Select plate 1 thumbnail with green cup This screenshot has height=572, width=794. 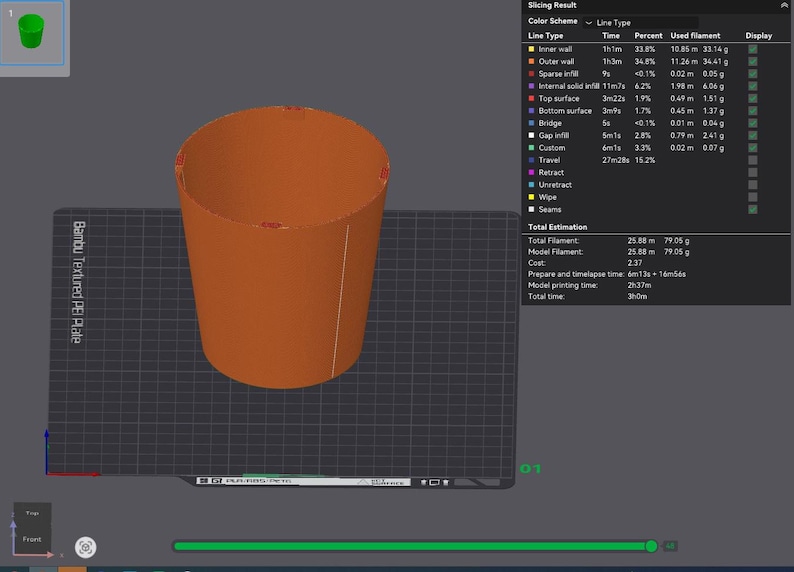pos(32,33)
